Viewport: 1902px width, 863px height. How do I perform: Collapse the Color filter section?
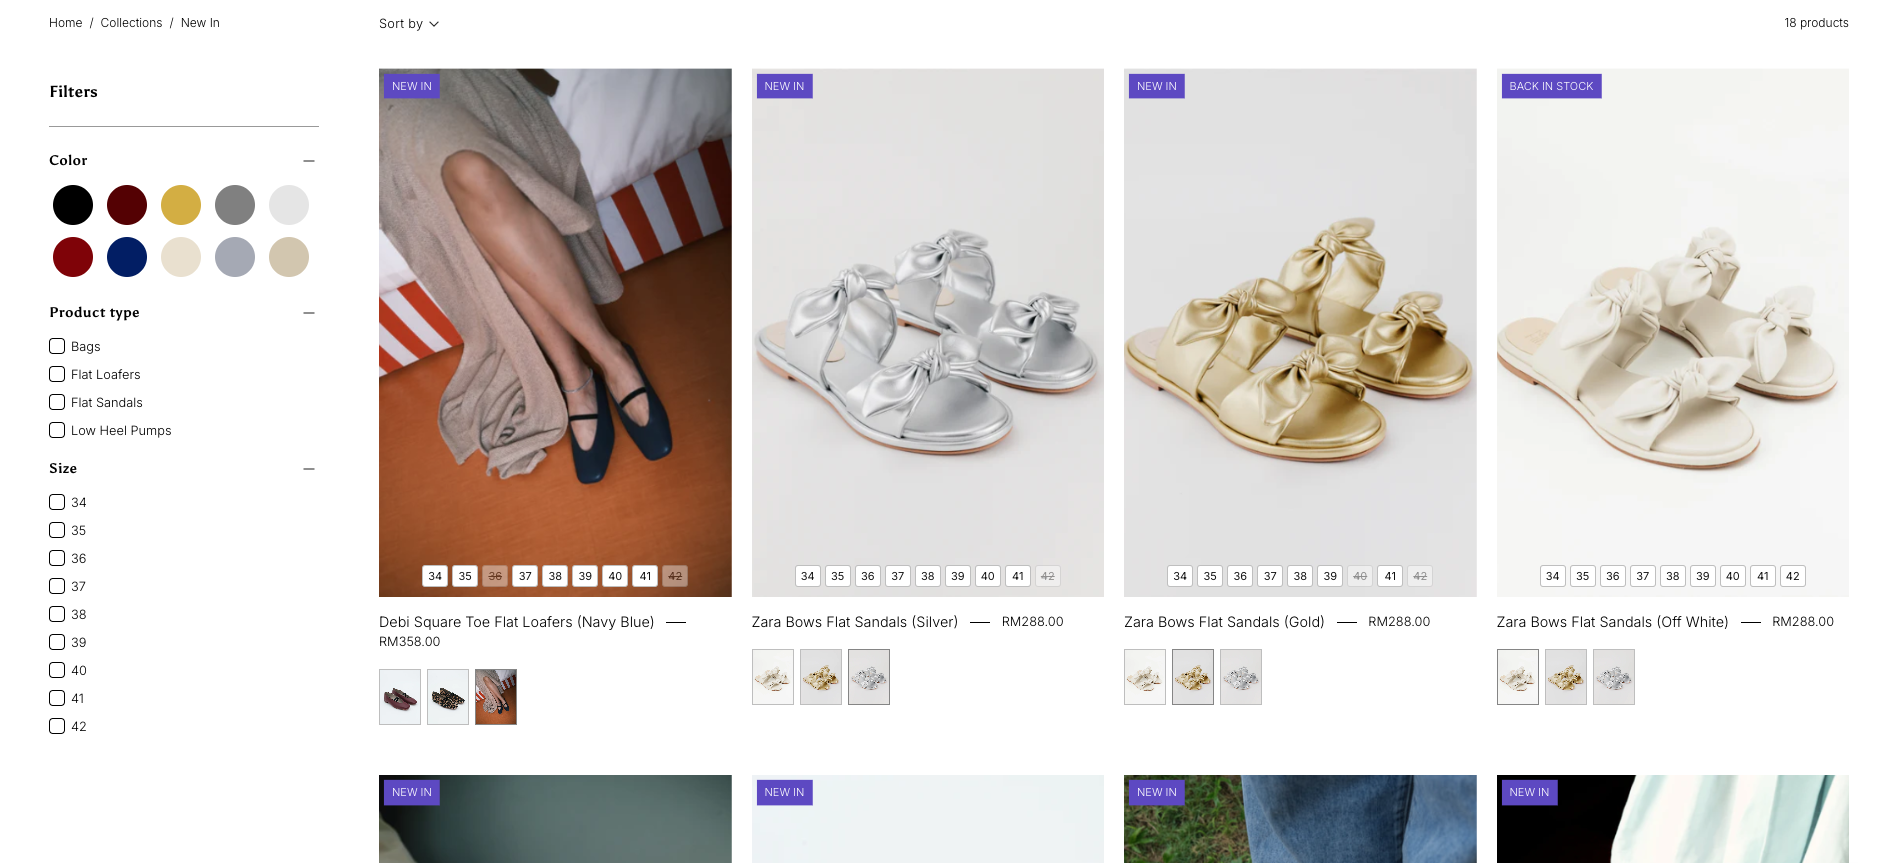tap(309, 161)
